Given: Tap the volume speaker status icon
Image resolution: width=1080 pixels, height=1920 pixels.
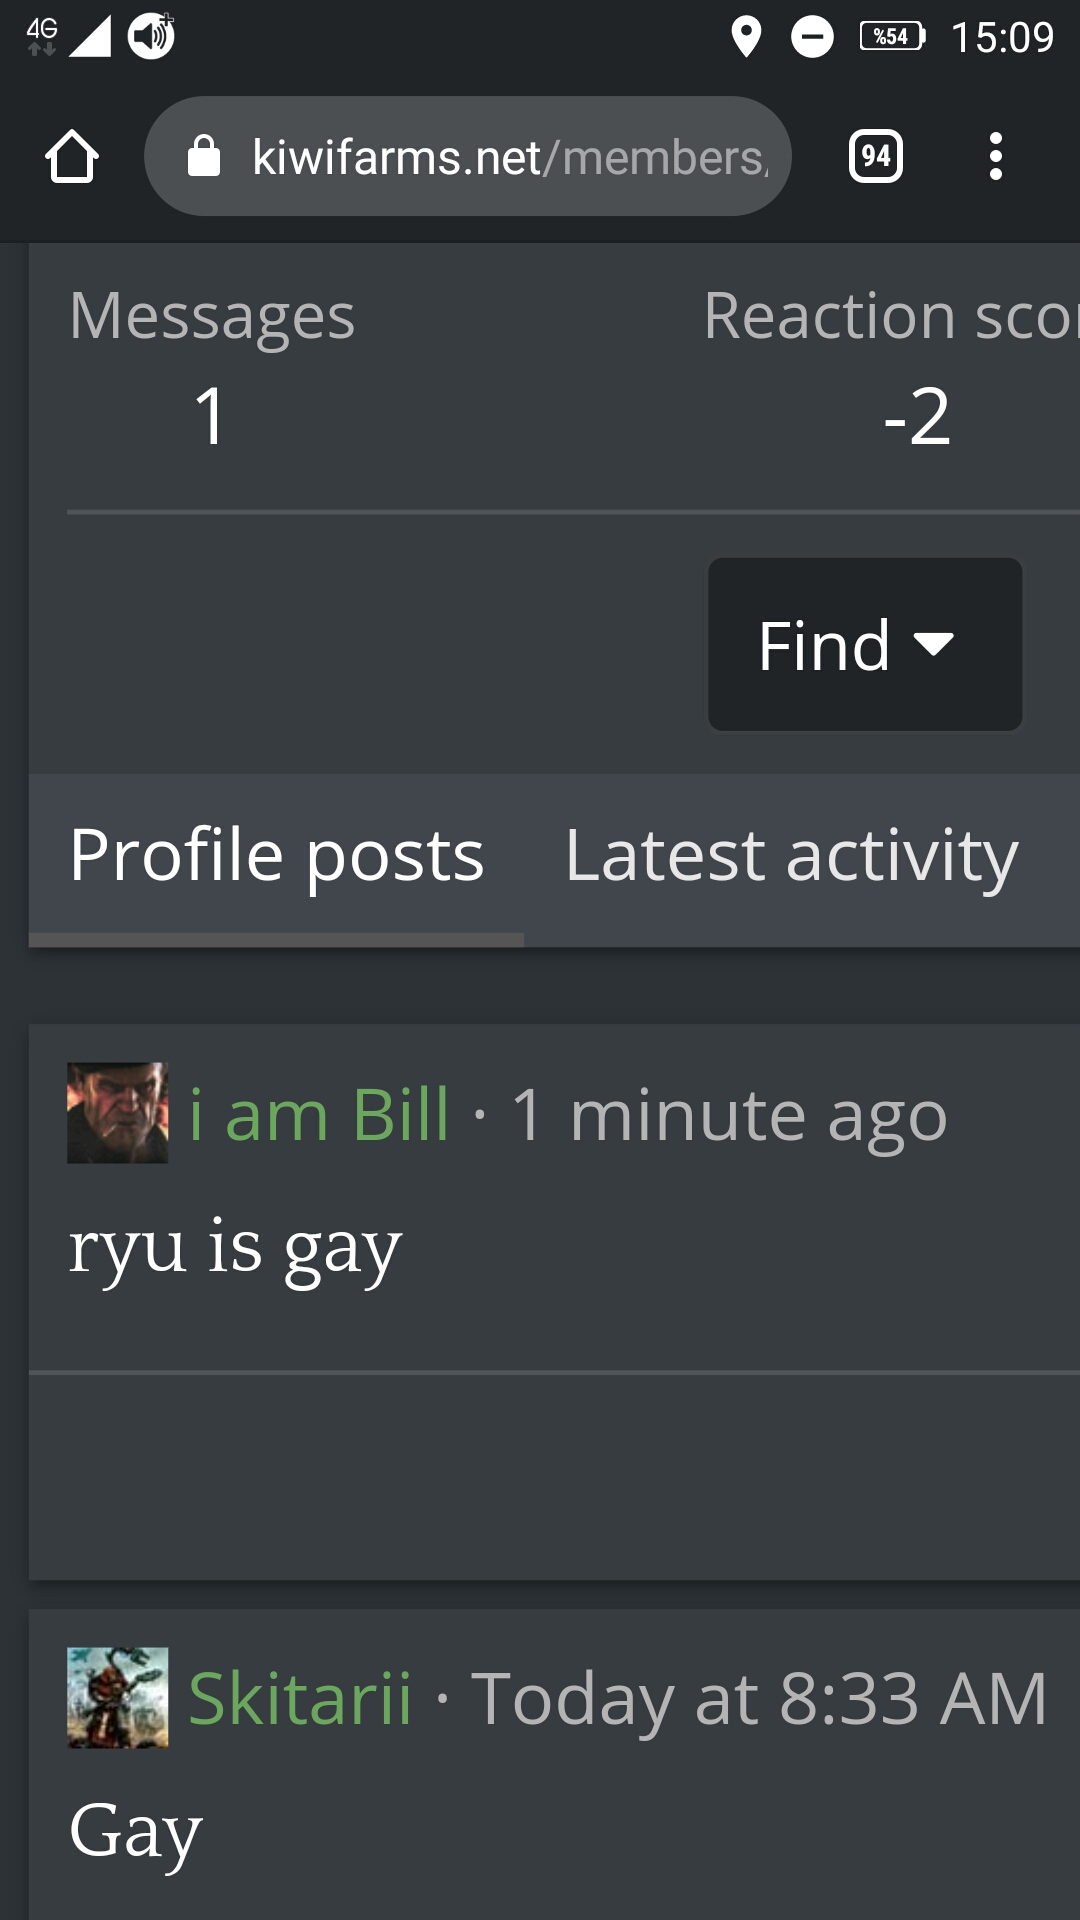Looking at the screenshot, I should pos(152,36).
